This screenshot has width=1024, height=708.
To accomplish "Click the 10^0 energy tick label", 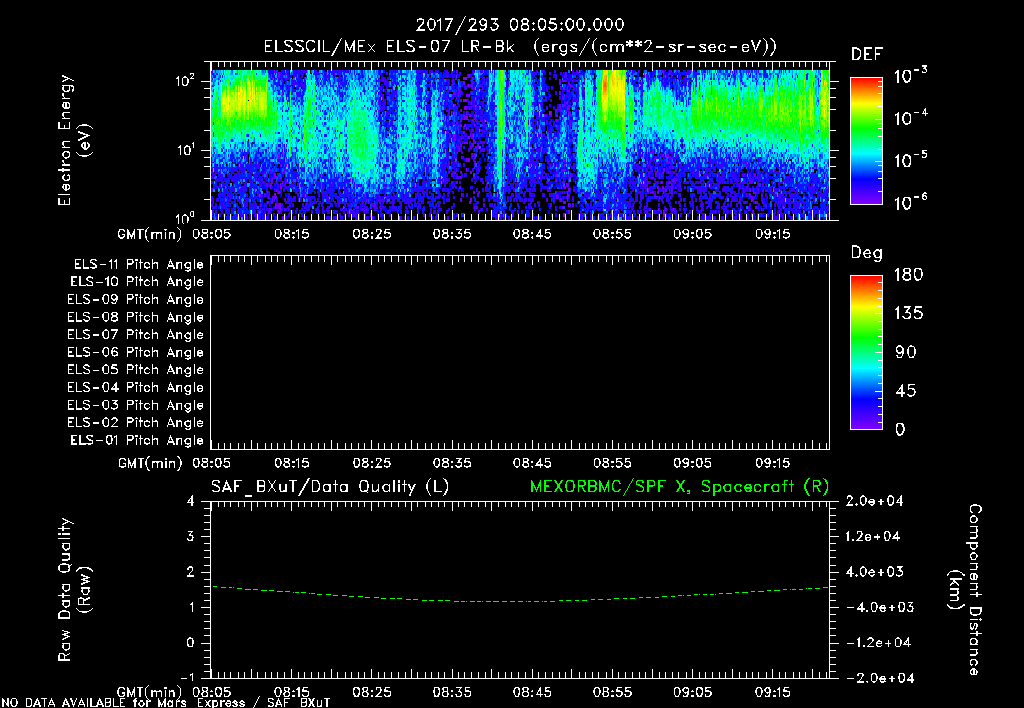I will point(185,217).
